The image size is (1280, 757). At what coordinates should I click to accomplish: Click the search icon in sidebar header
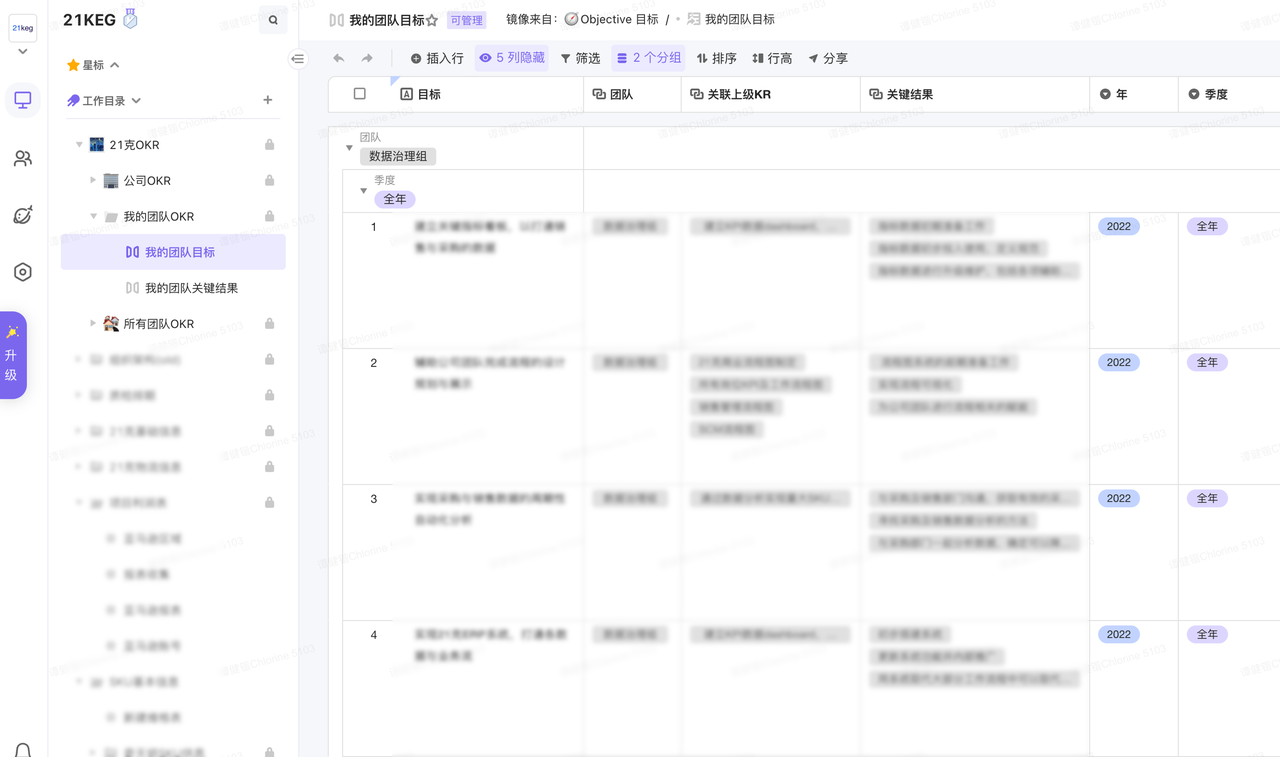pyautogui.click(x=273, y=20)
